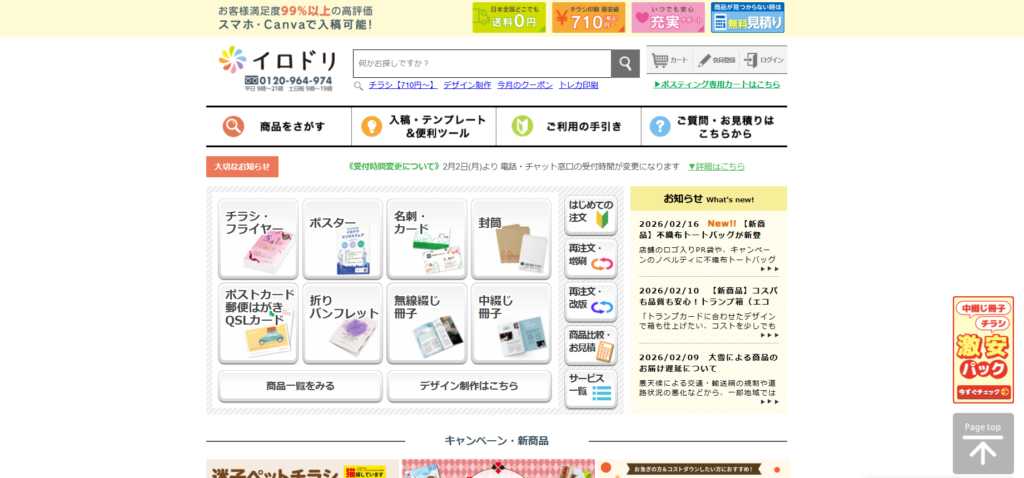Click the 無線綴じ冊子 booklet tile
Viewport: 1024px width, 478px height.
(427, 323)
